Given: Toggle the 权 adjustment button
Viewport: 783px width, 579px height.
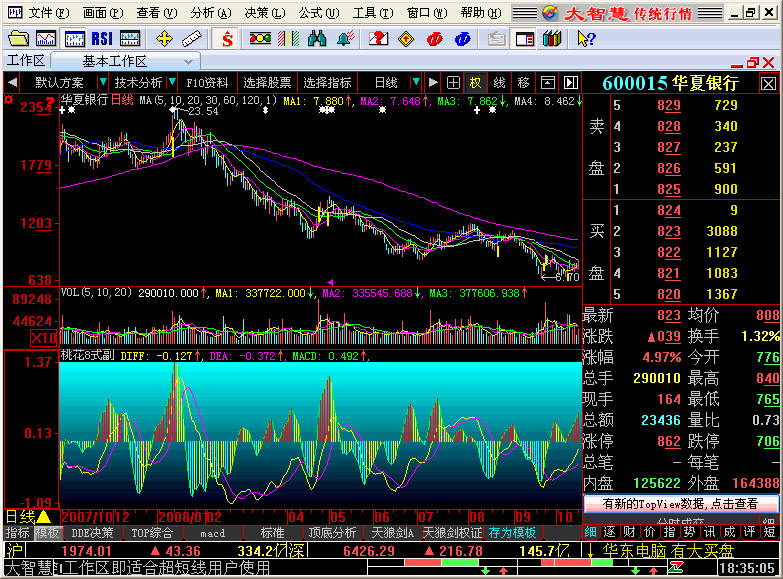Looking at the screenshot, I should 475,82.
